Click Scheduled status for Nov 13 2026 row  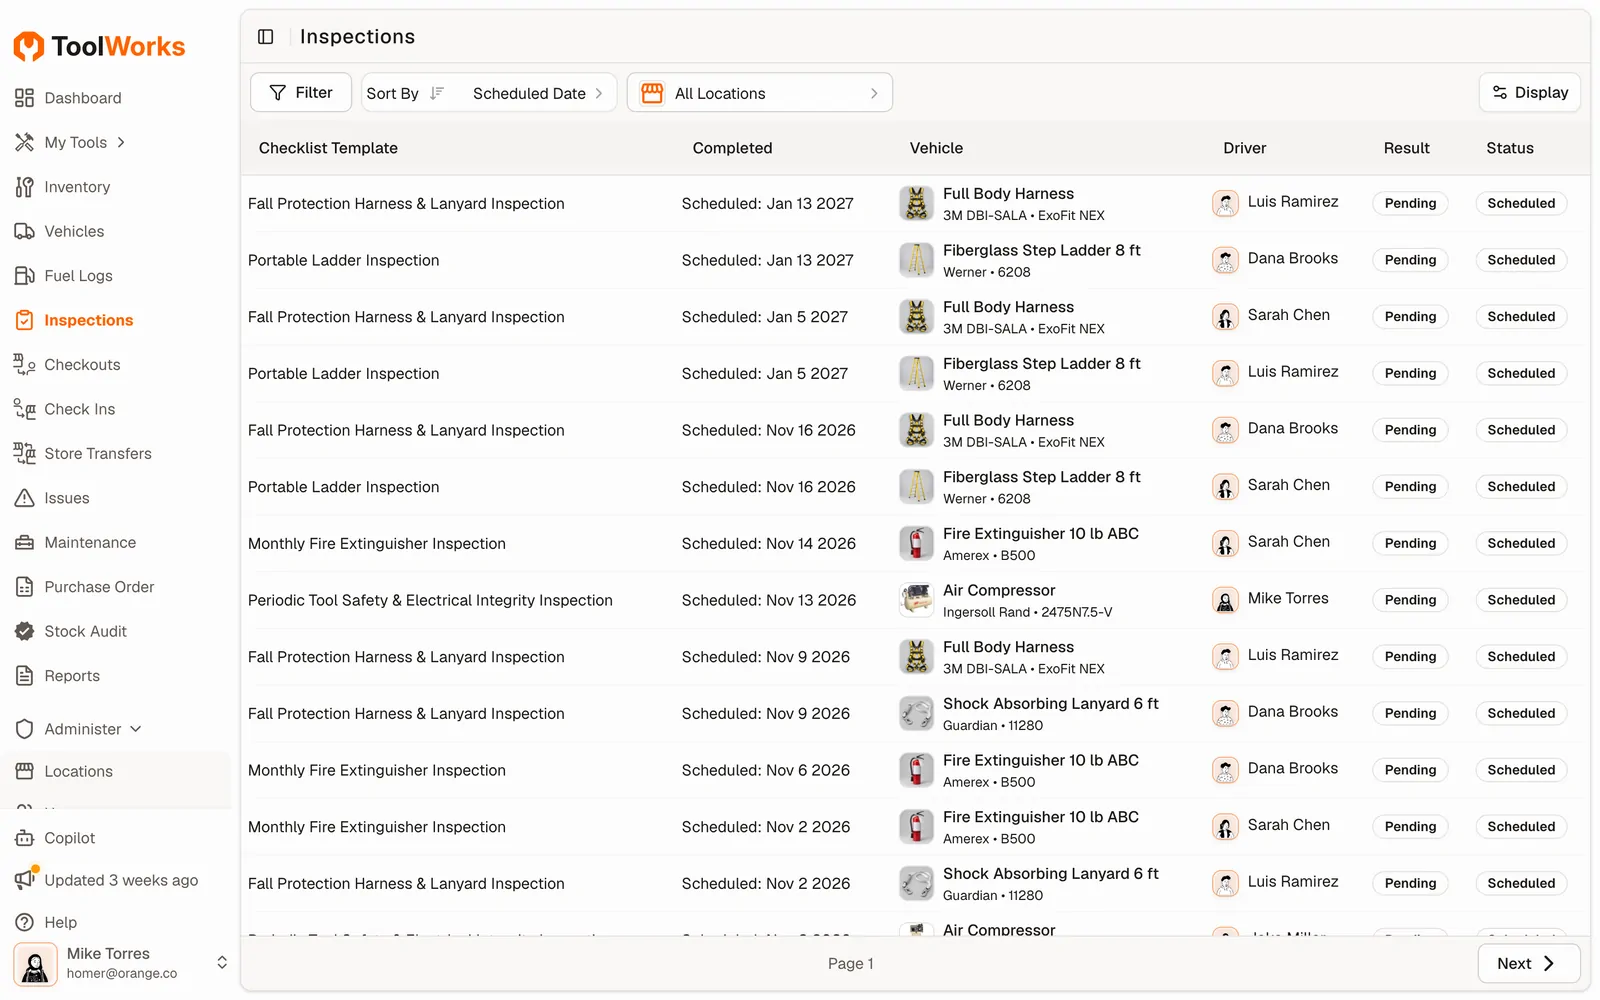tap(1521, 600)
